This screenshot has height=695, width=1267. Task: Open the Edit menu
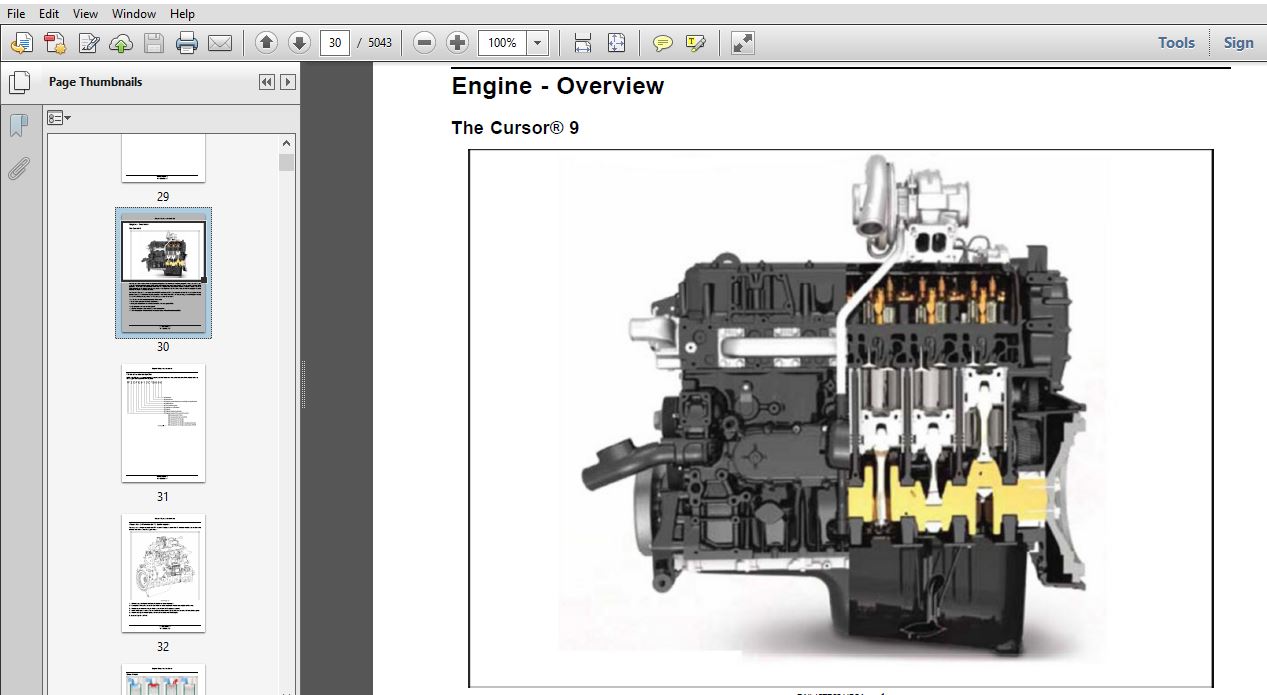point(49,14)
